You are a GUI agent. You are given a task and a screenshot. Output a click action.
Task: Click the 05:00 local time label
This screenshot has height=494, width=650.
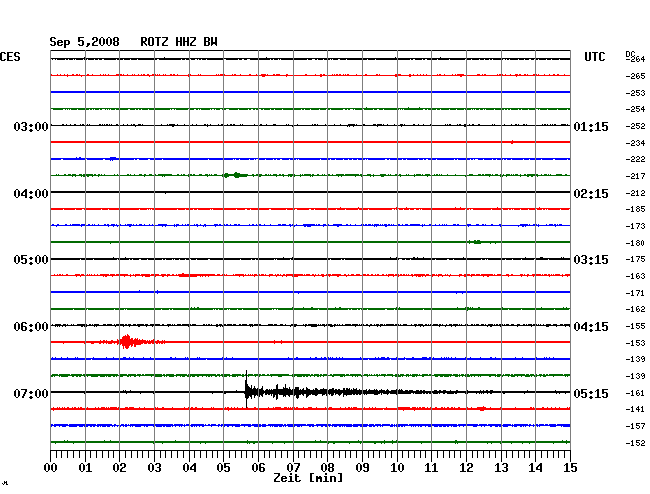pyautogui.click(x=31, y=260)
